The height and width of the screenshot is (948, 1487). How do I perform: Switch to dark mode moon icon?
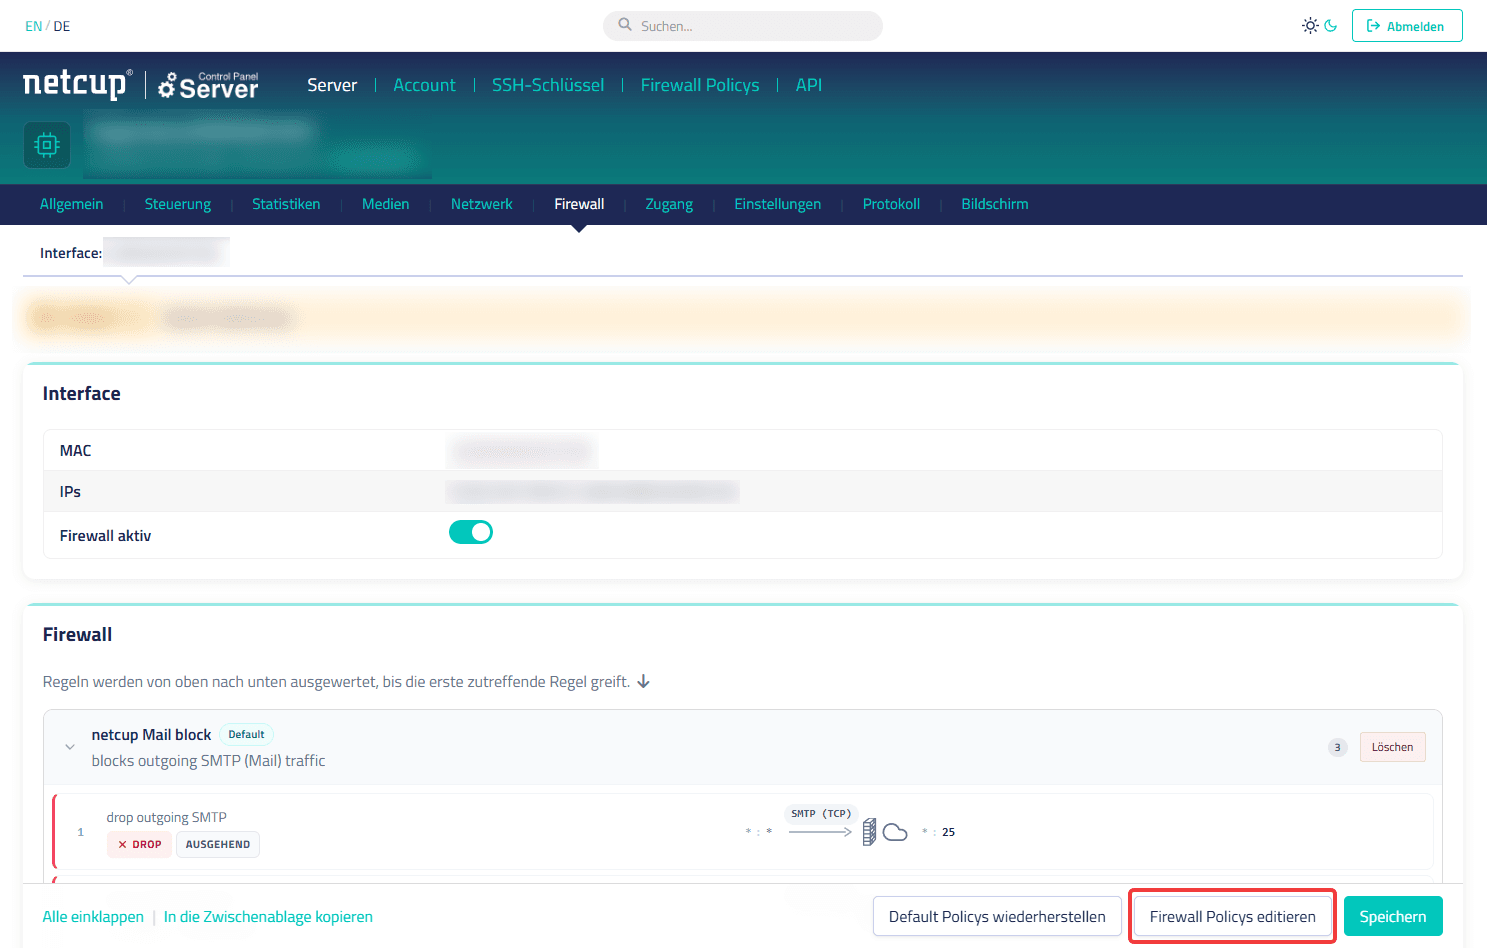point(1331,26)
